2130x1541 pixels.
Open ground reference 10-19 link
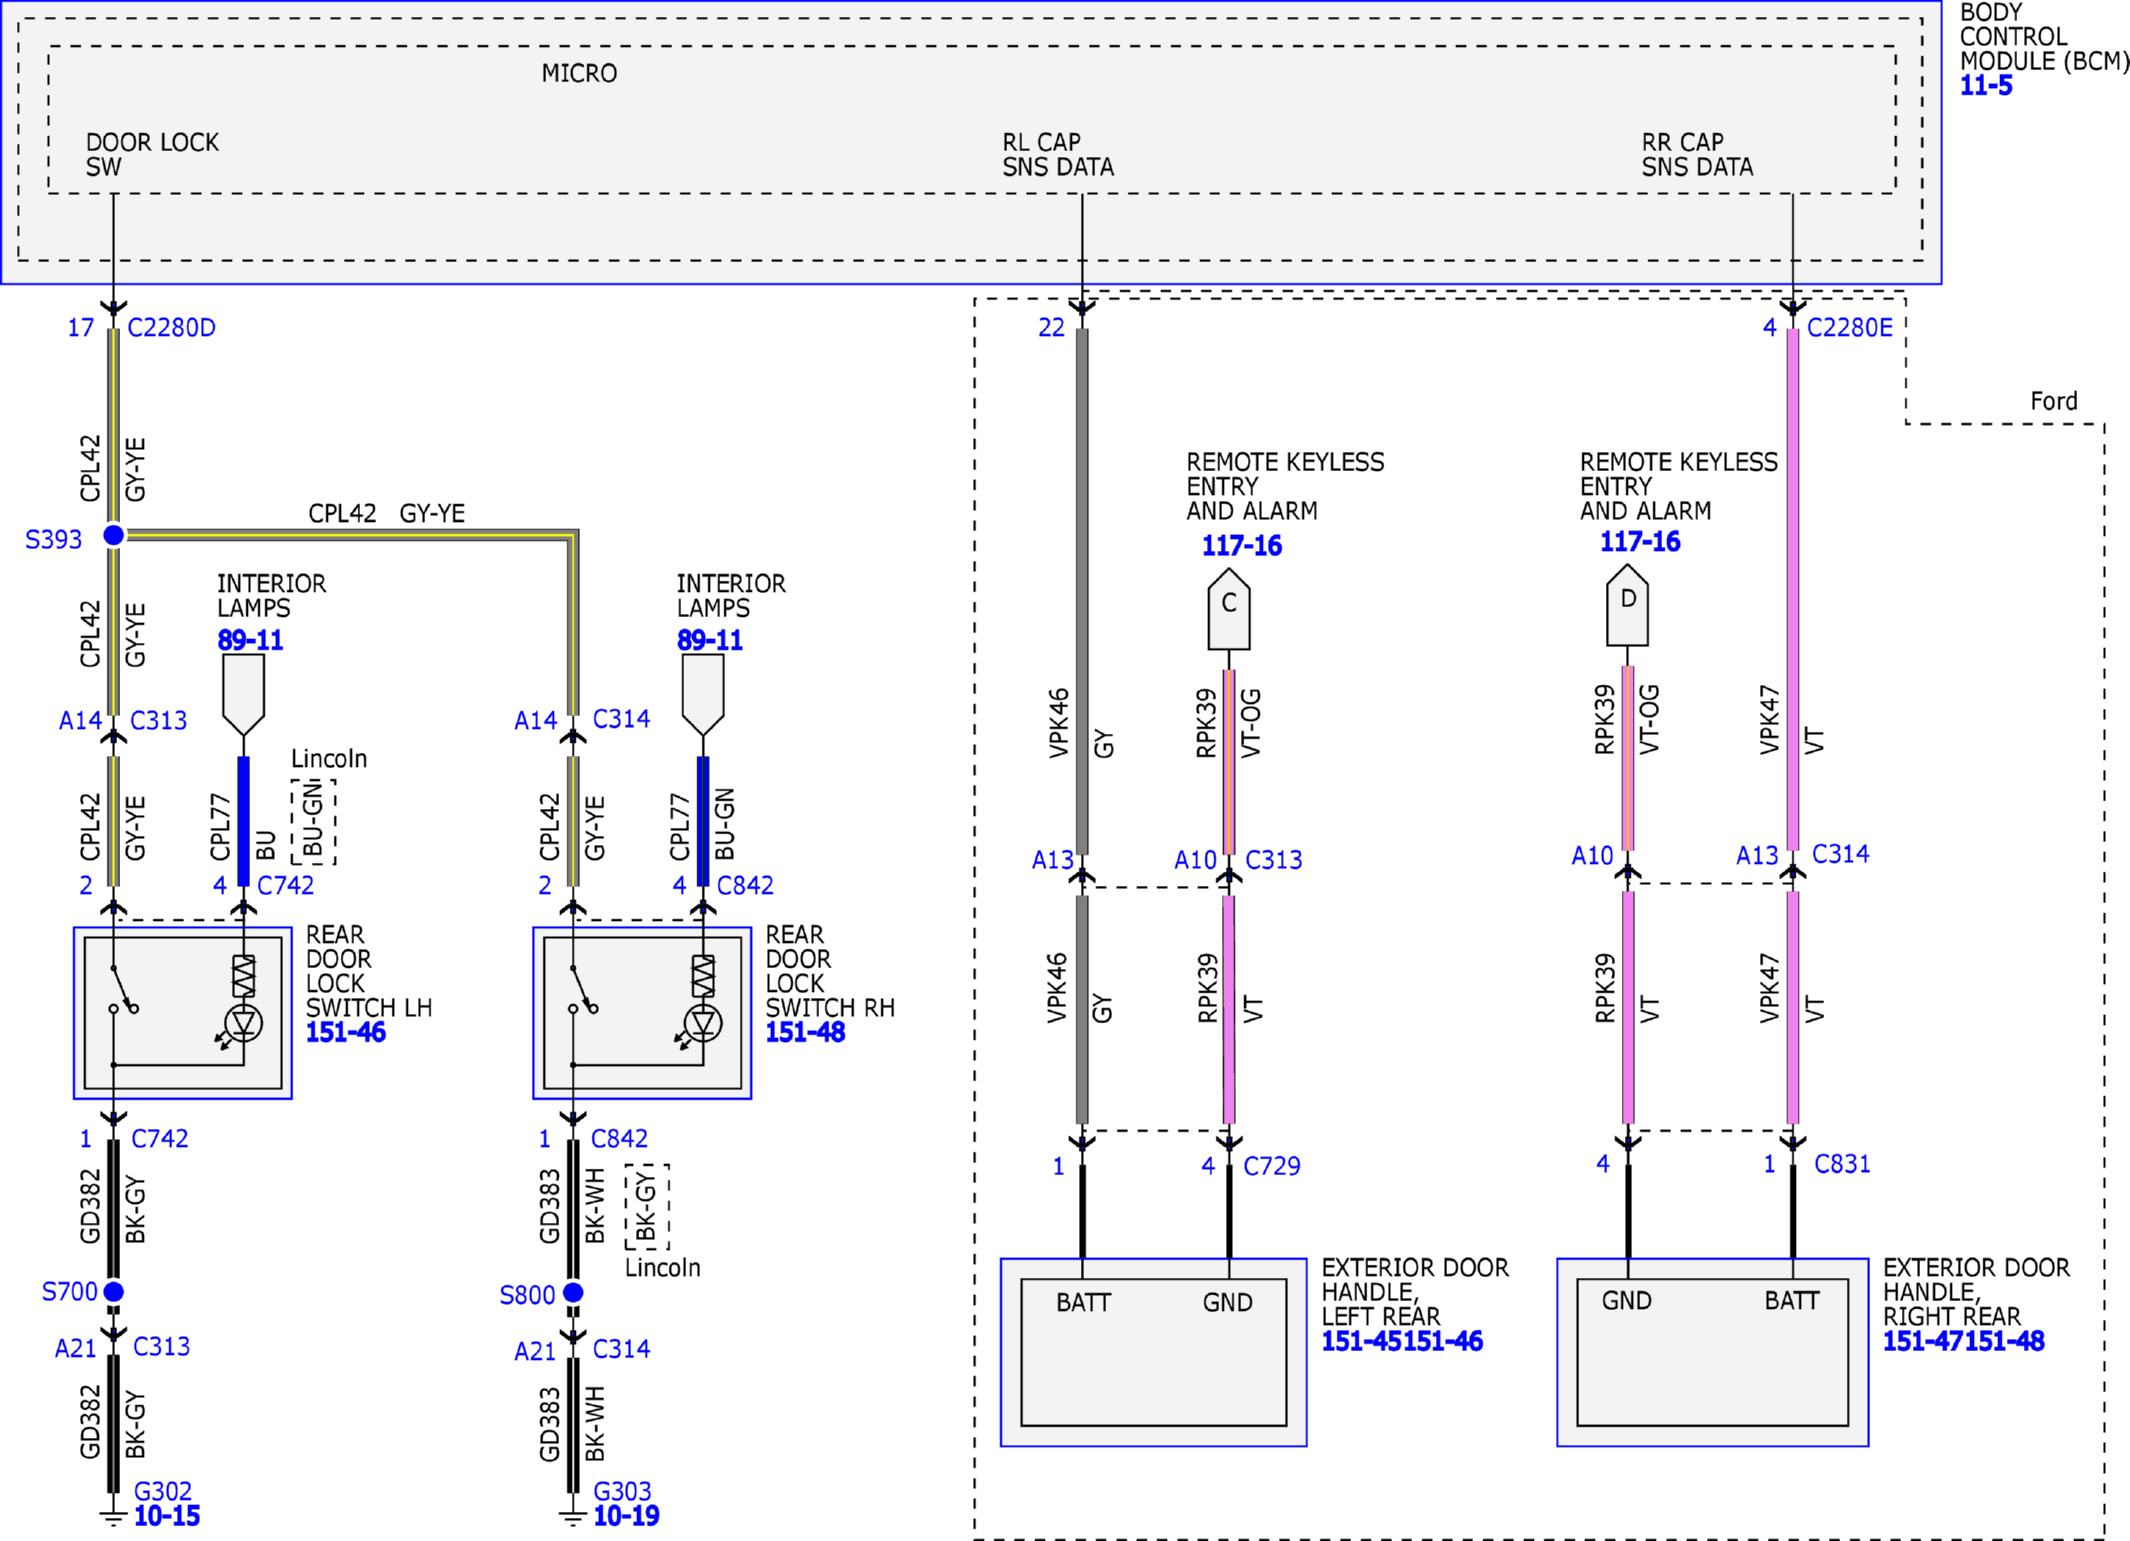[x=627, y=1517]
